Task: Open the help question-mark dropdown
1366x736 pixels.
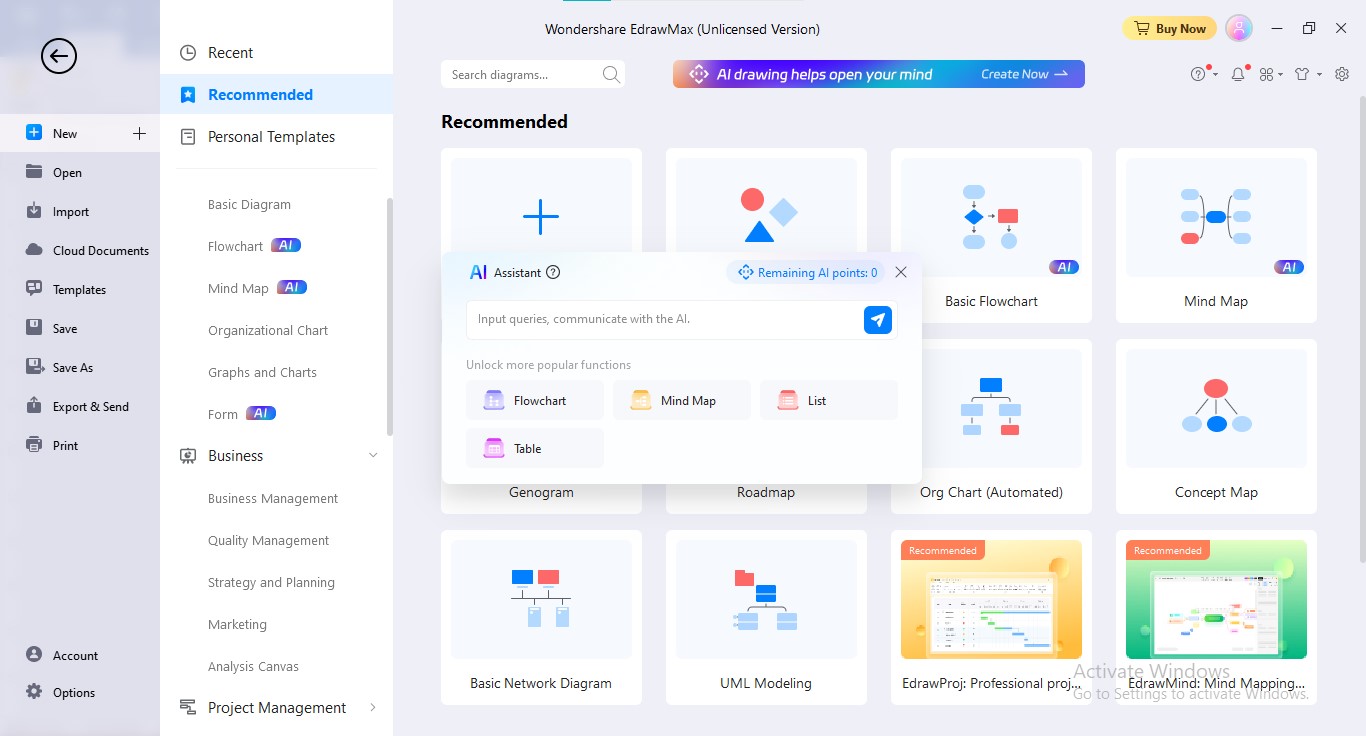Action: tap(1203, 74)
